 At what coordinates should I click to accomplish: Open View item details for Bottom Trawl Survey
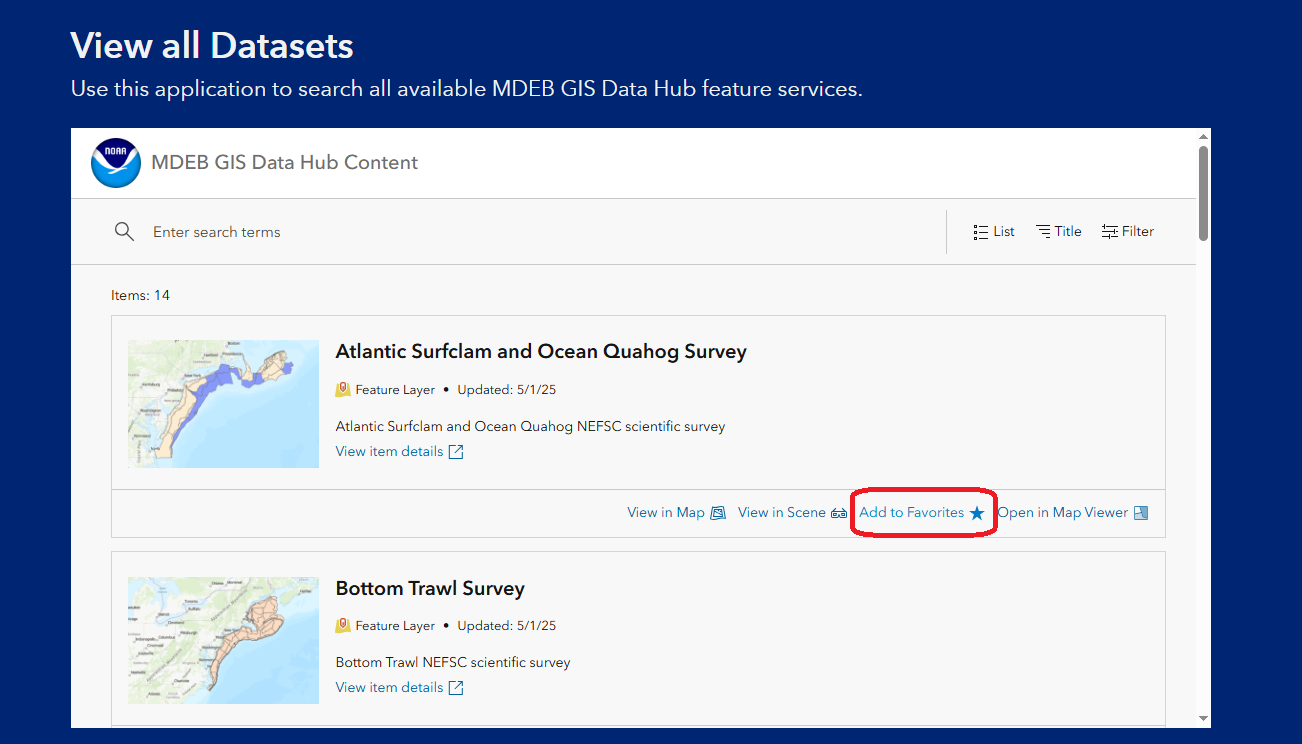(x=389, y=688)
